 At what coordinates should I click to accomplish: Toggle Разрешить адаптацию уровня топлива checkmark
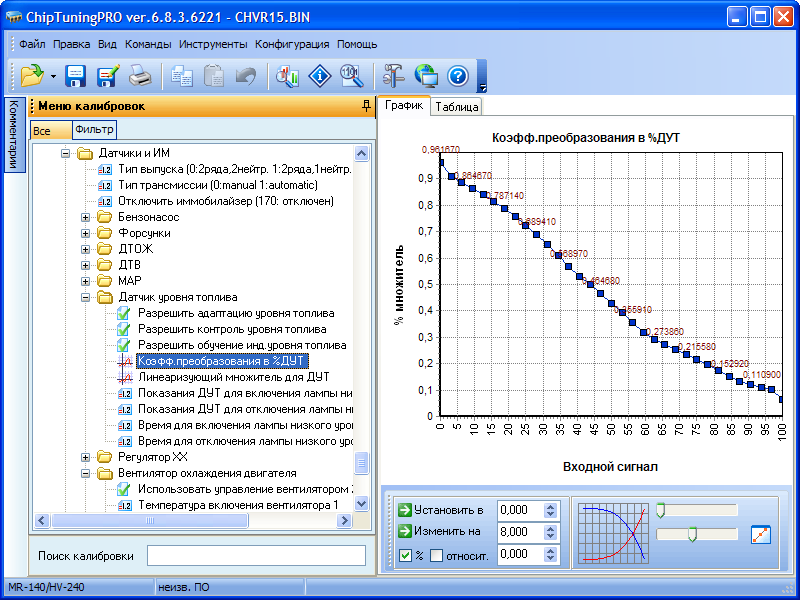click(x=124, y=313)
